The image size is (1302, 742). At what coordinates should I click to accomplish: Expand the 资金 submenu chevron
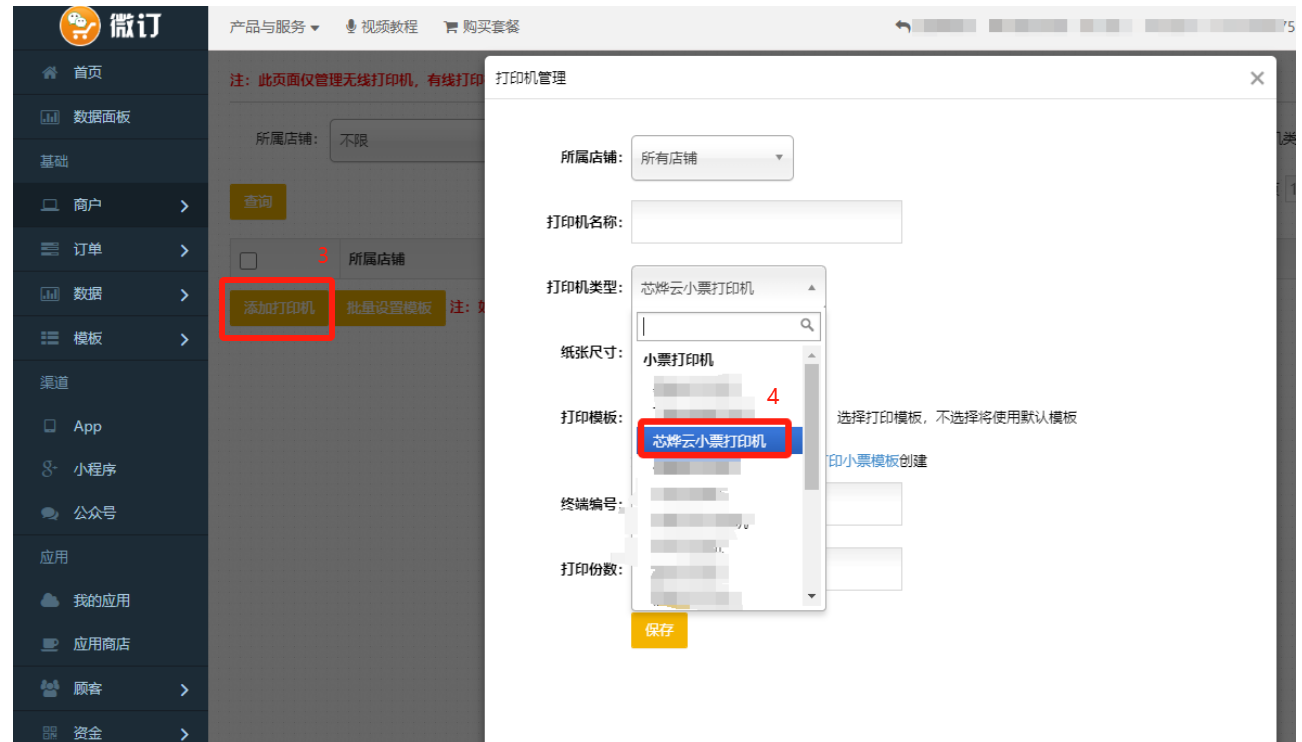click(184, 733)
